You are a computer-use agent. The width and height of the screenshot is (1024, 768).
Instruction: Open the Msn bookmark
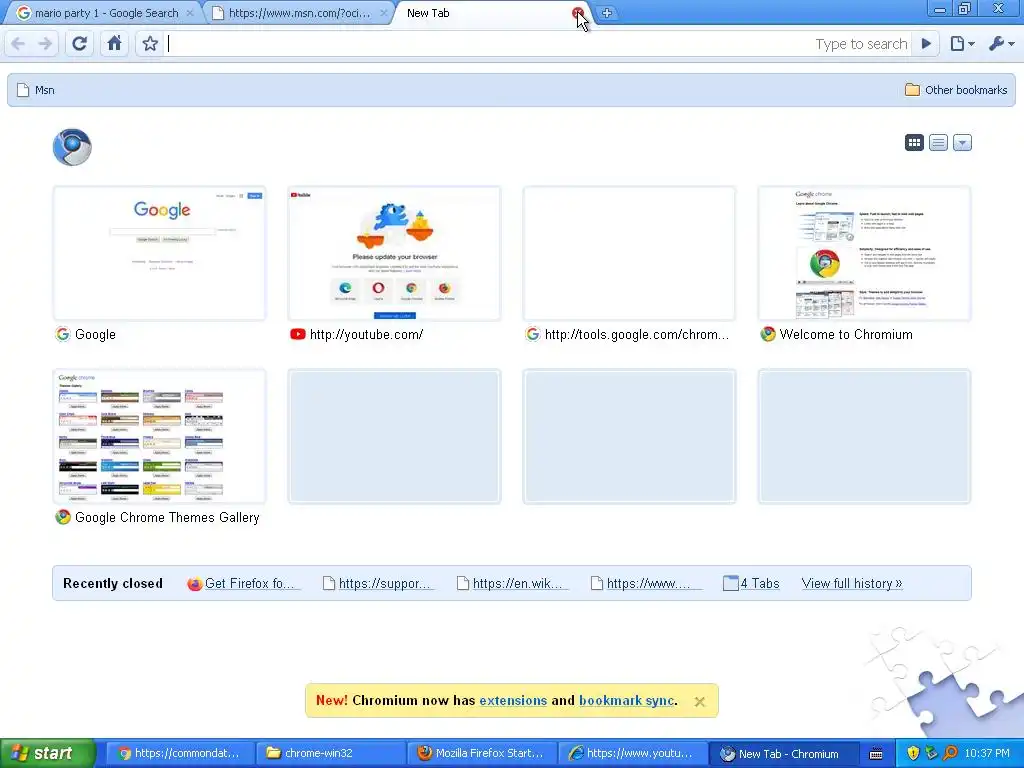tap(36, 90)
